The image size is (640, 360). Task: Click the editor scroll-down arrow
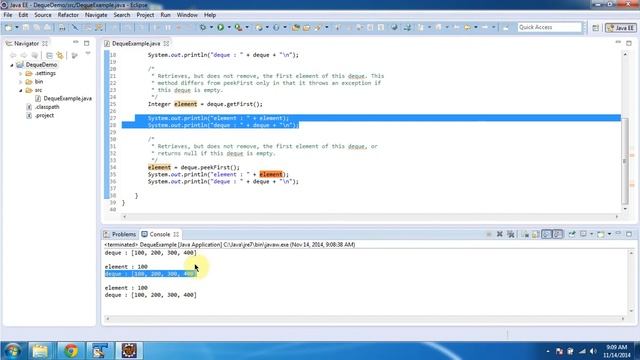coord(625,209)
